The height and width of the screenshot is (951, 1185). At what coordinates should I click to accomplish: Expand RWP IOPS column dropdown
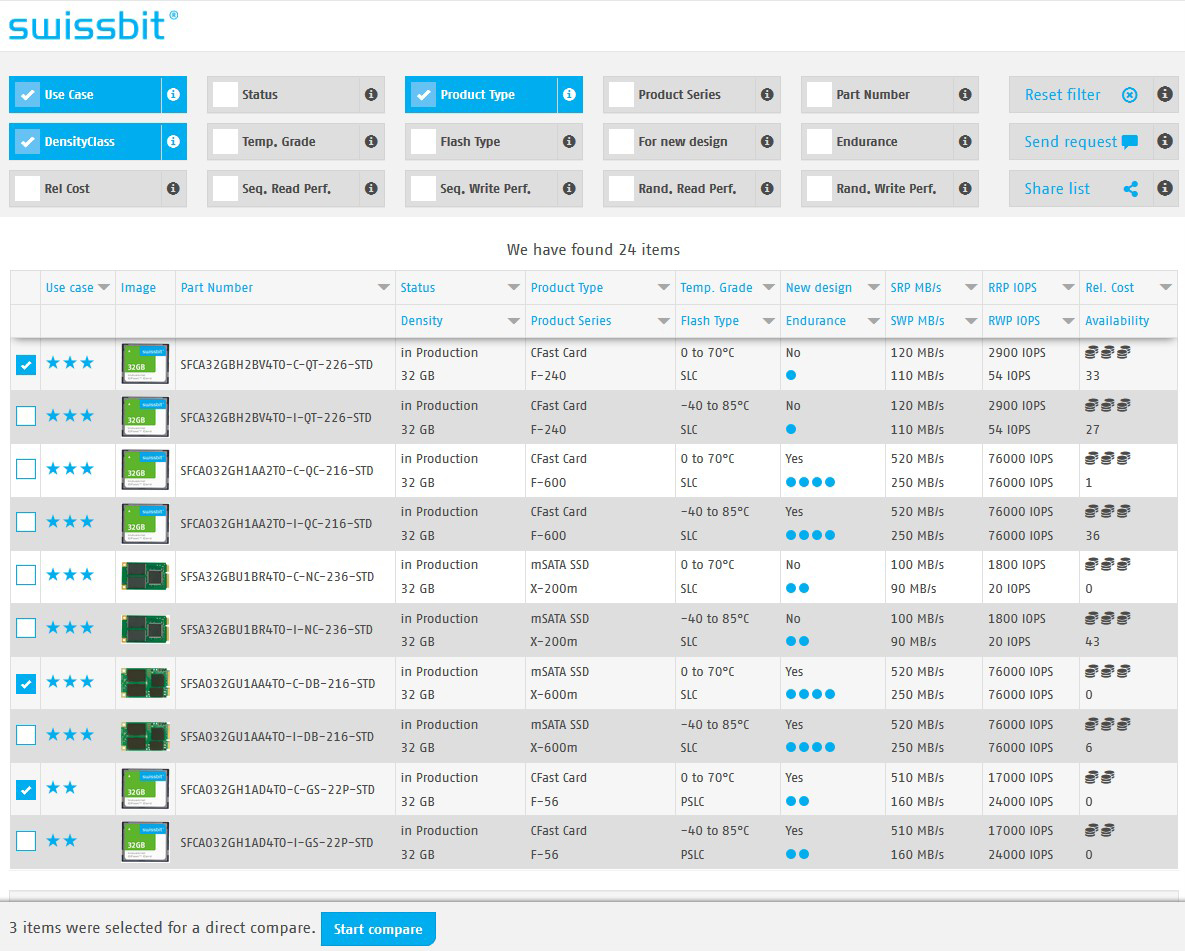click(1069, 321)
